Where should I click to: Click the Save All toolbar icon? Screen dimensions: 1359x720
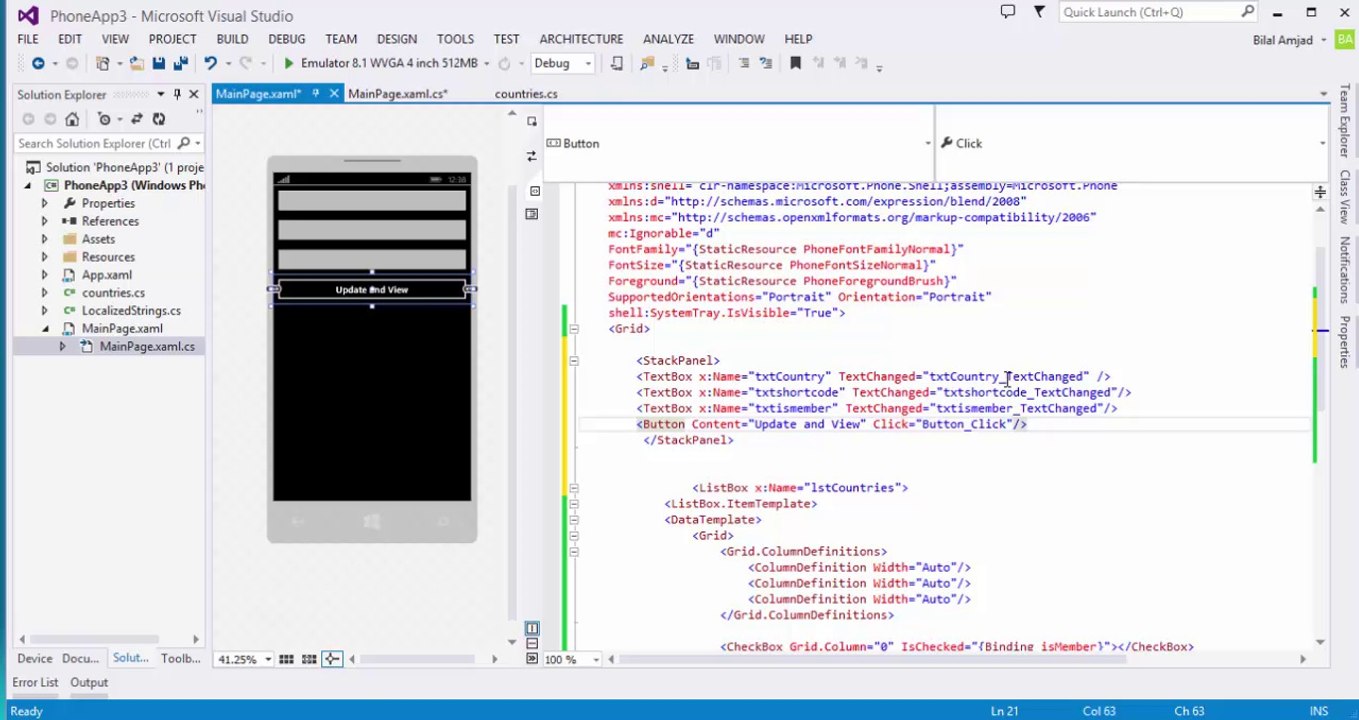[181, 63]
